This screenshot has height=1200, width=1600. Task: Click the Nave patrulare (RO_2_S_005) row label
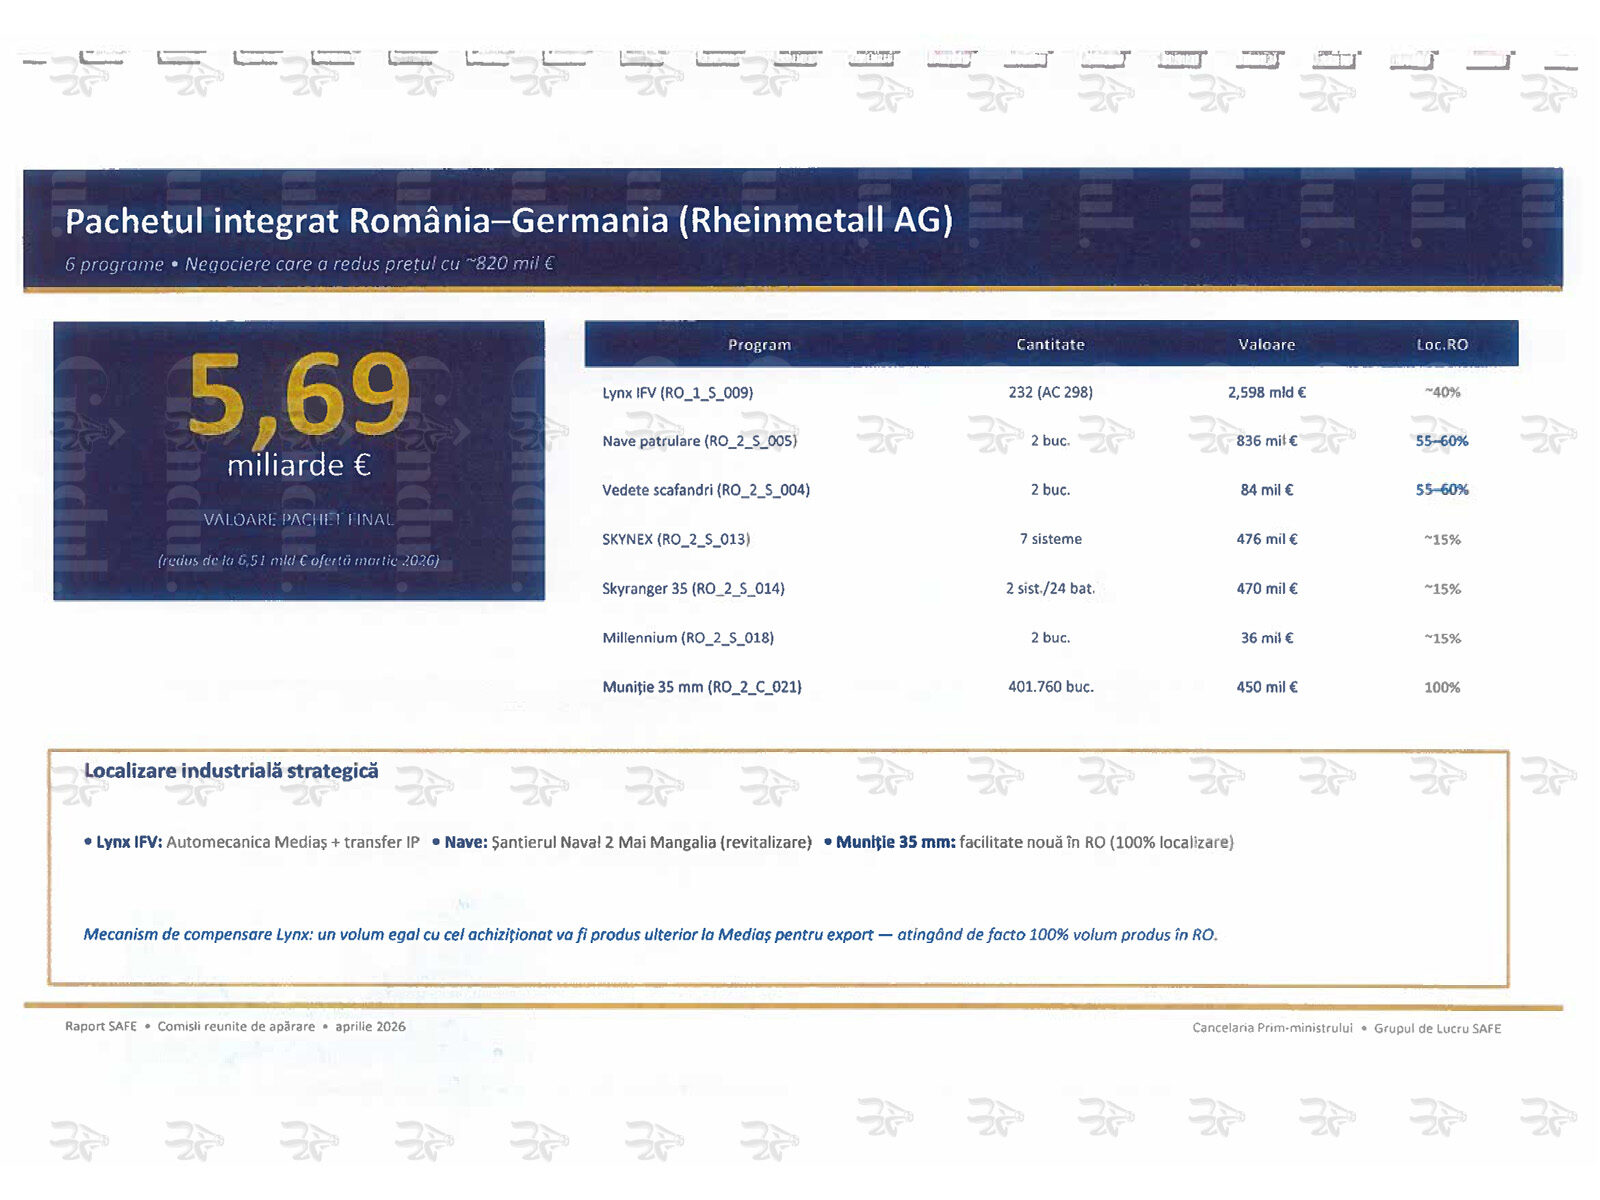coord(699,441)
